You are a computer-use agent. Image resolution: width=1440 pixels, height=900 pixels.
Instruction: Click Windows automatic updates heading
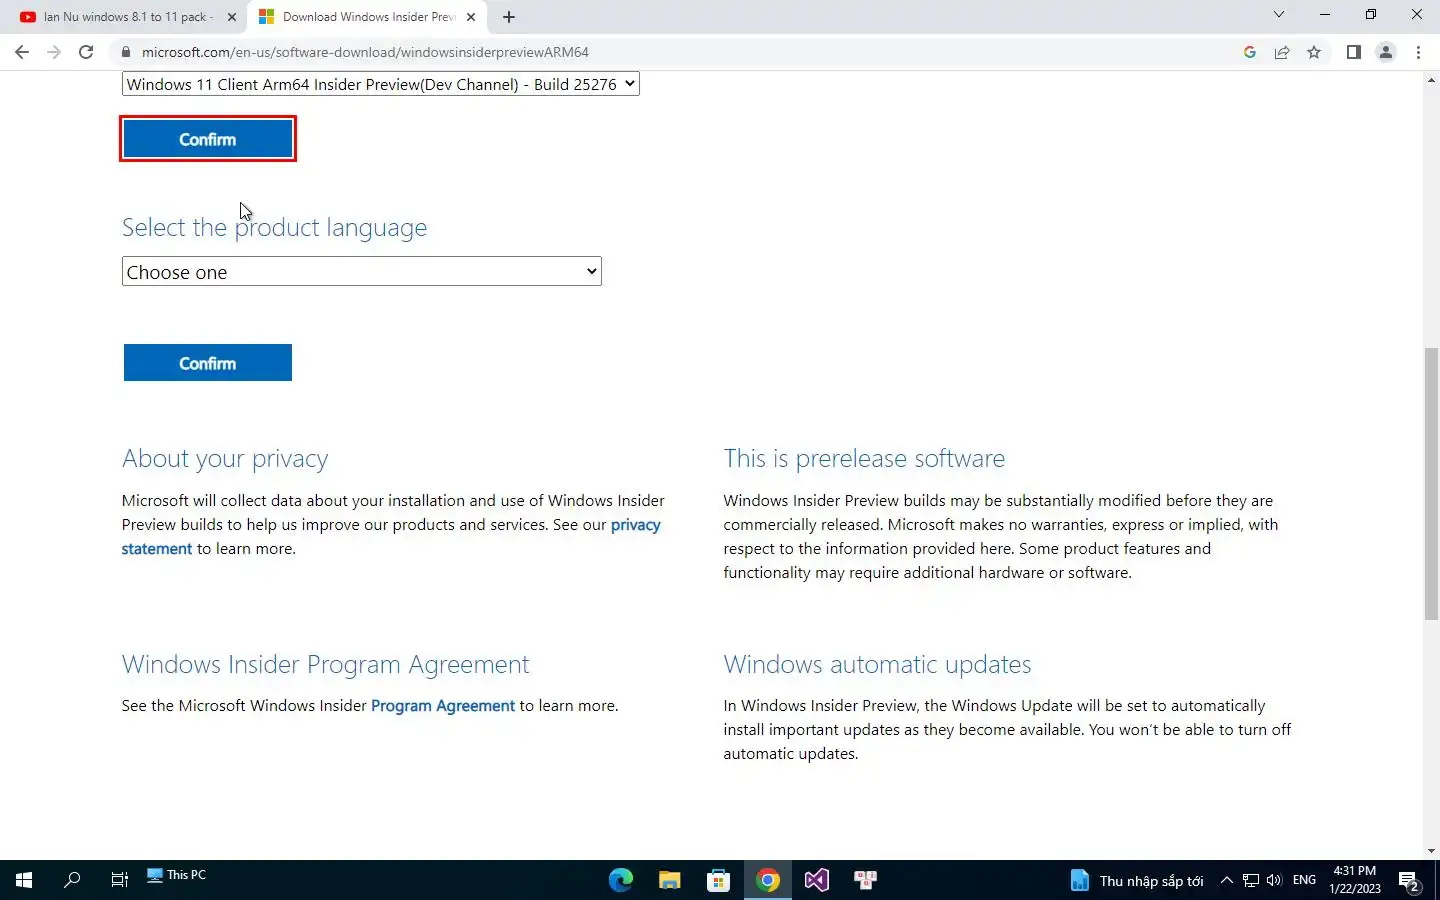pos(877,665)
